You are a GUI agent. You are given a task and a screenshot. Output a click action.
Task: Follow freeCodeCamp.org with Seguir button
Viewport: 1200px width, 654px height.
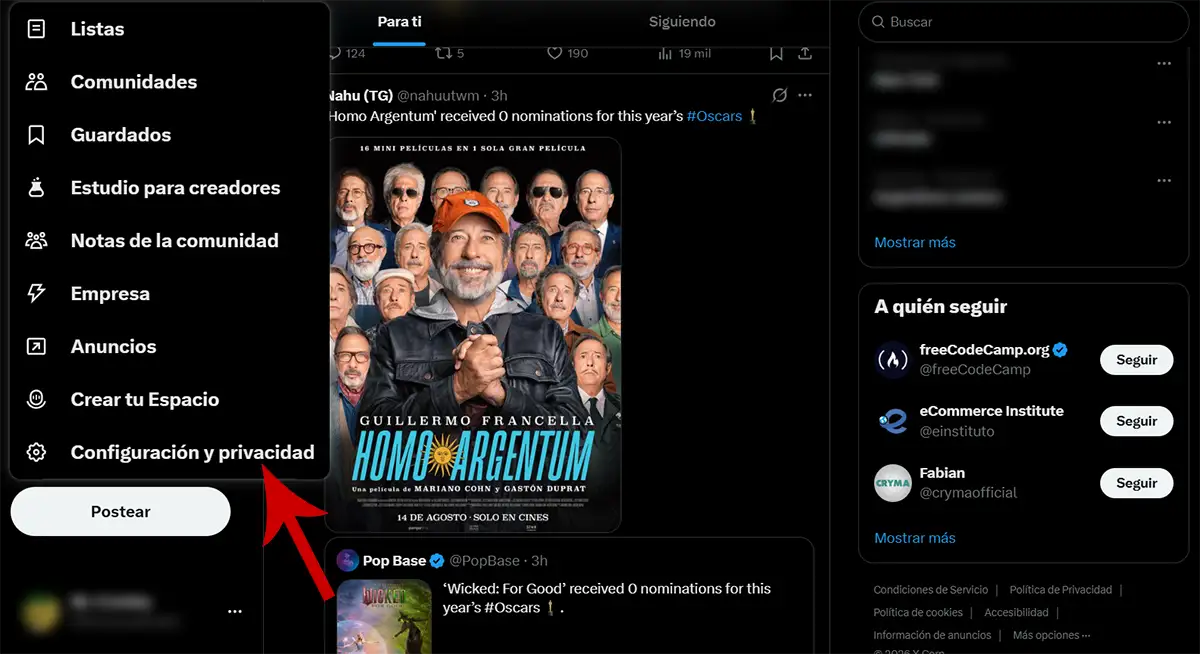pyautogui.click(x=1136, y=360)
